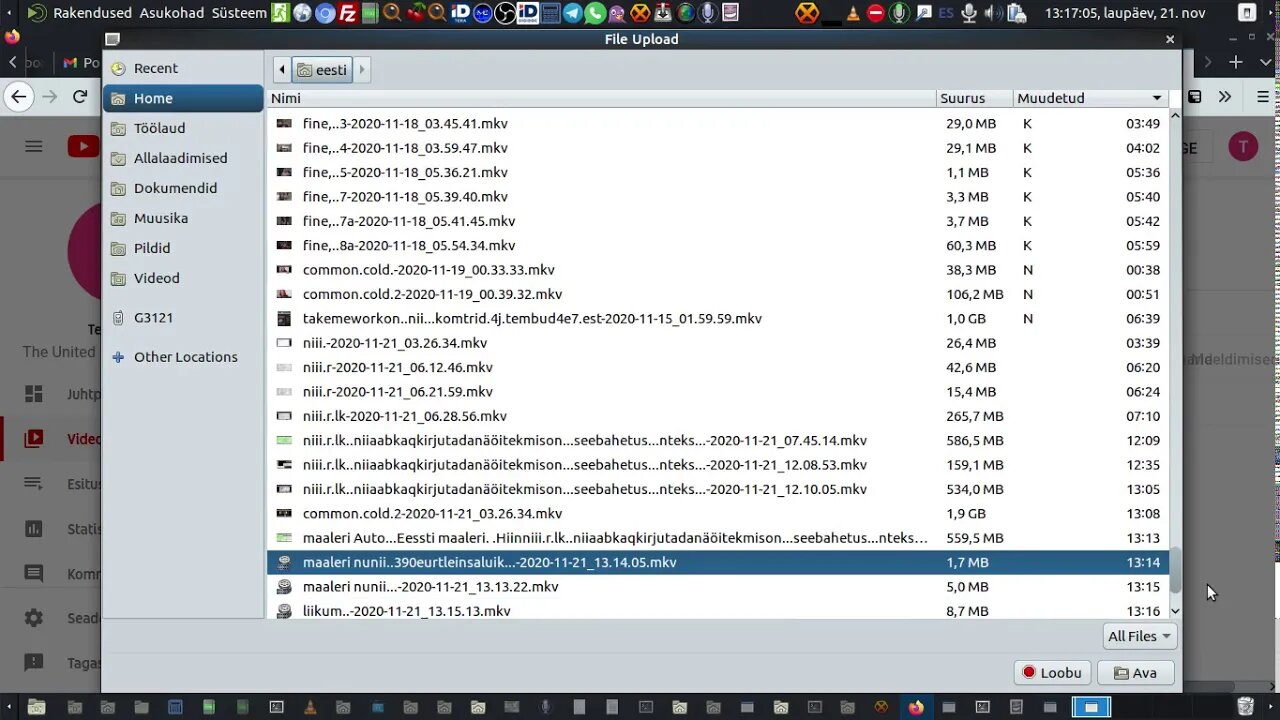
Task: Click the plus icon beside Other Locations
Action: pyautogui.click(x=118, y=357)
